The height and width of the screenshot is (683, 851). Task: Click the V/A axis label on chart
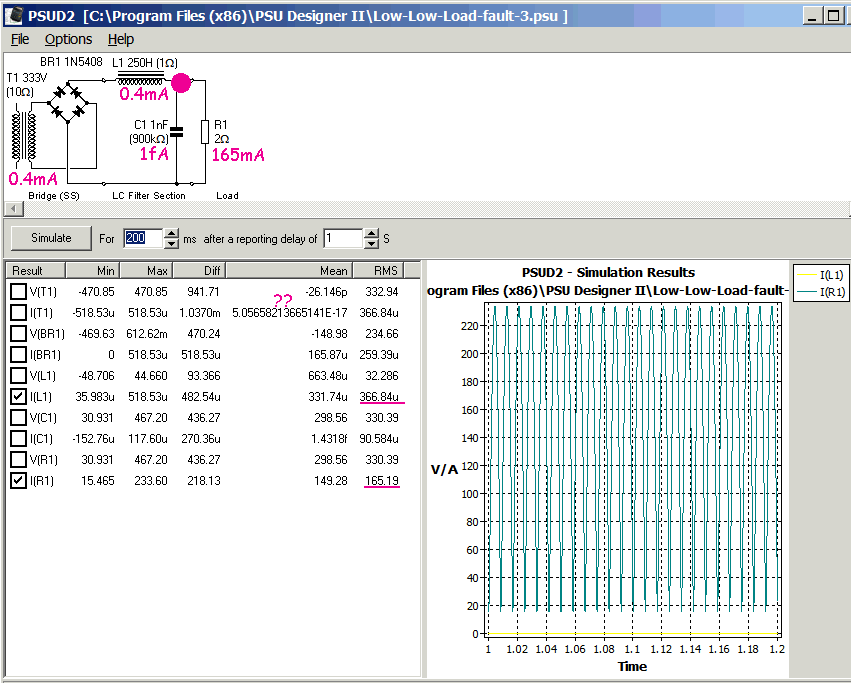point(444,470)
